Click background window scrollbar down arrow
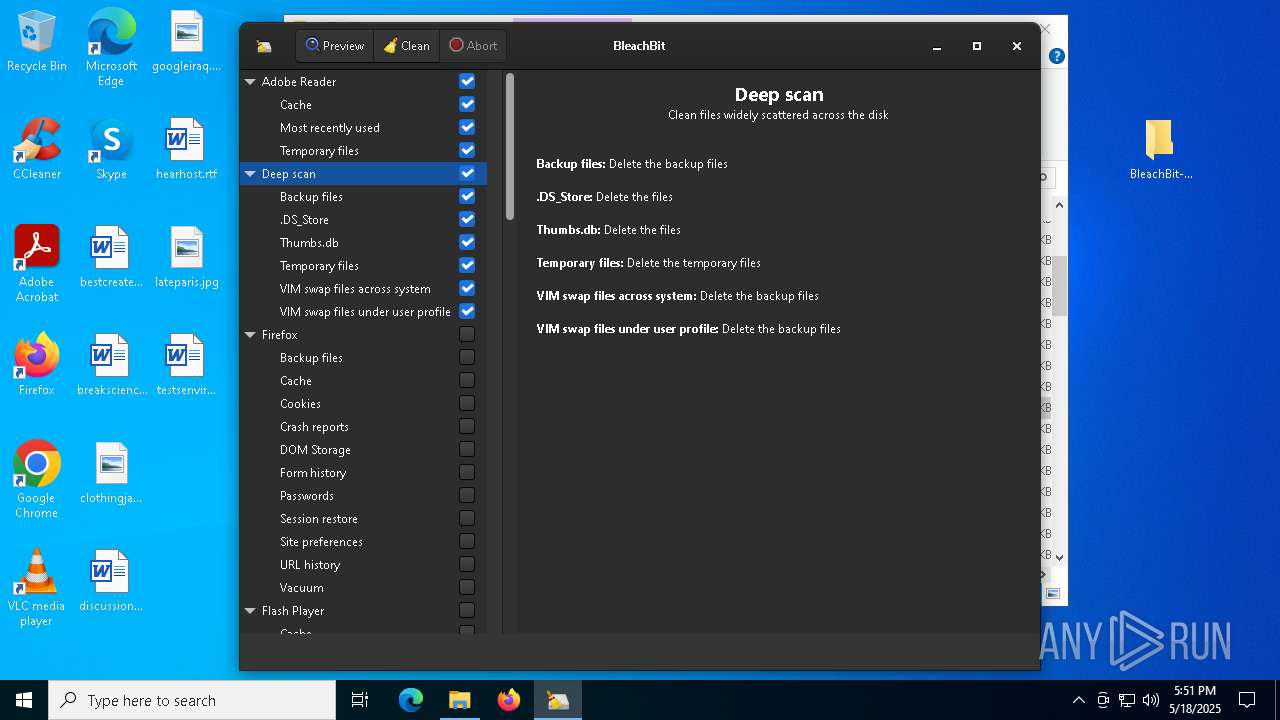The height and width of the screenshot is (720, 1280). [x=1060, y=557]
